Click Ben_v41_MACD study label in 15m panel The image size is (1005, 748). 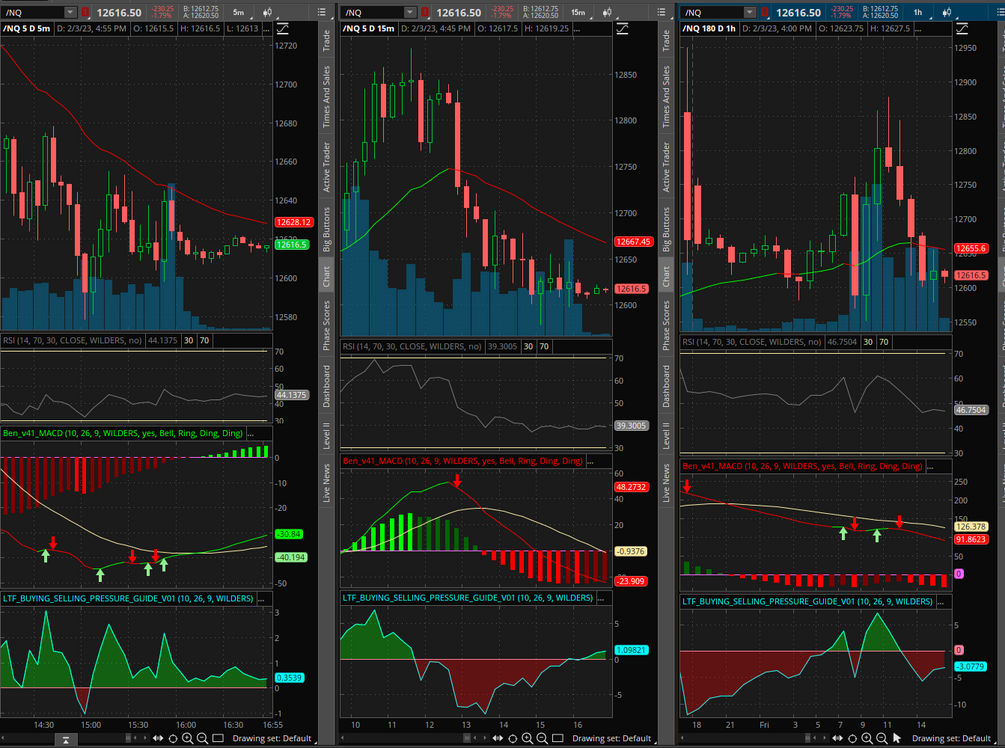pos(462,461)
